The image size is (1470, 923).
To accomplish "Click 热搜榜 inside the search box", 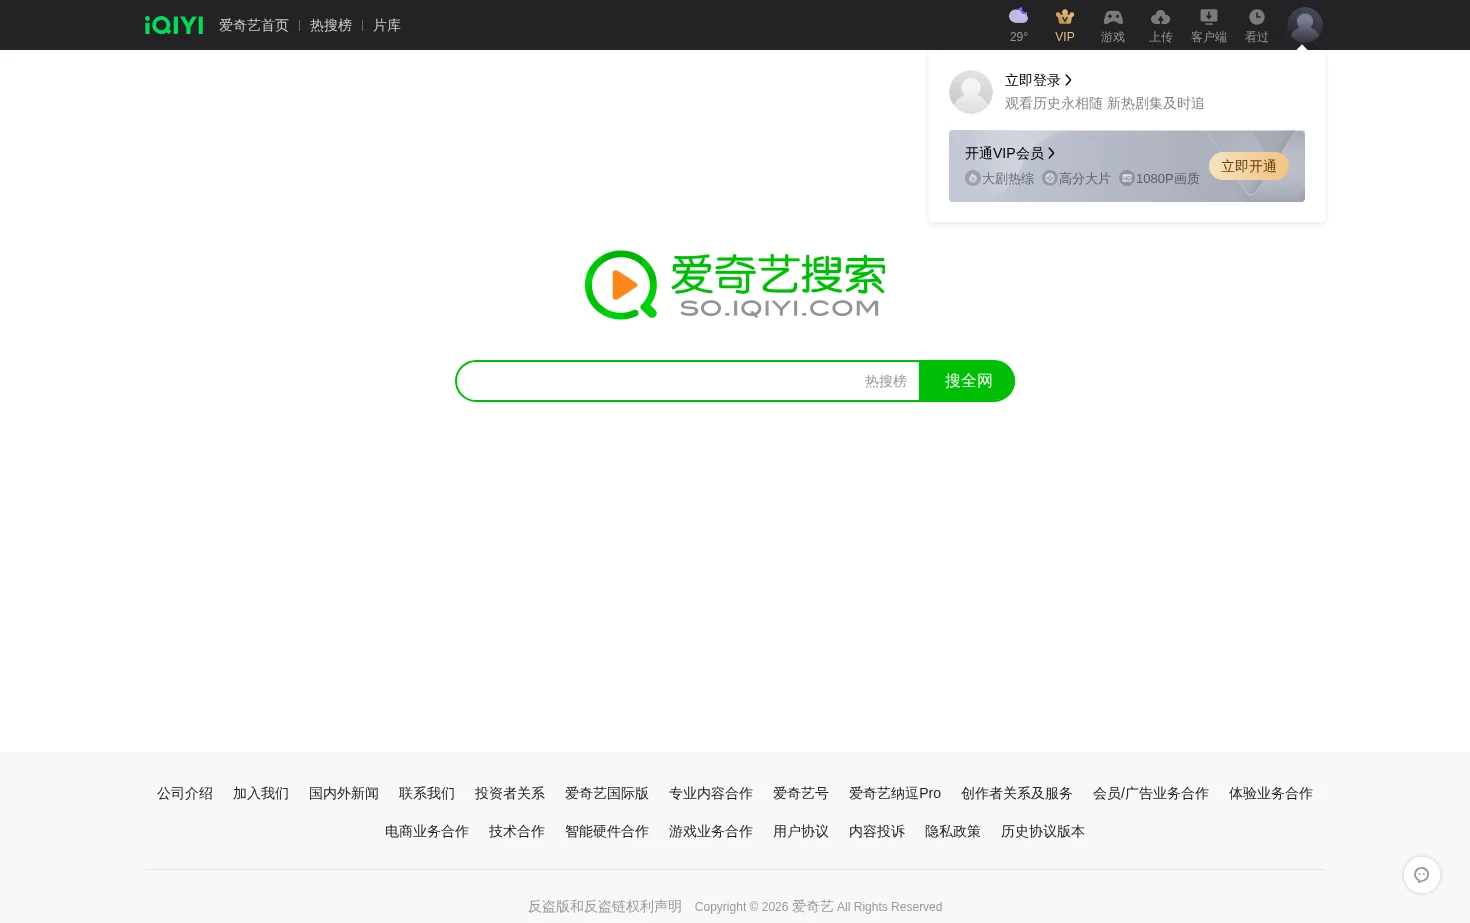I will [886, 381].
